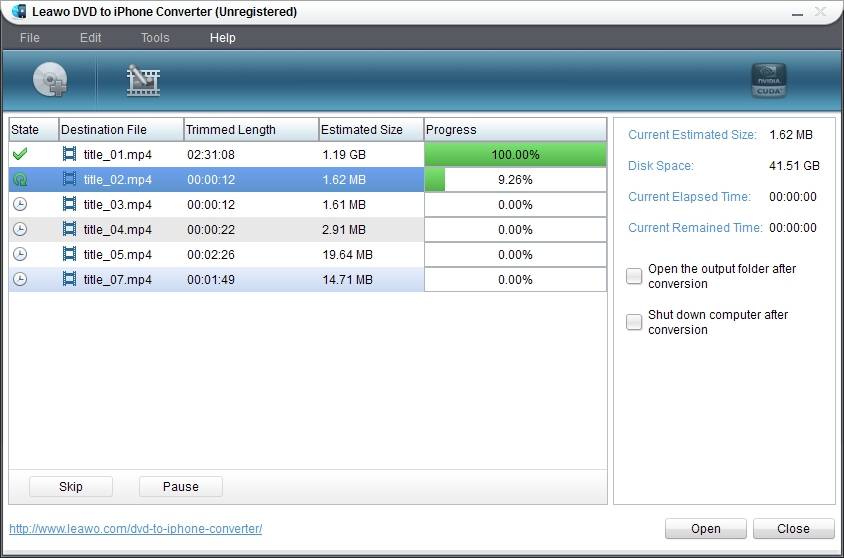Click film icon beside title_01.mp4
This screenshot has width=844, height=558.
coord(69,154)
